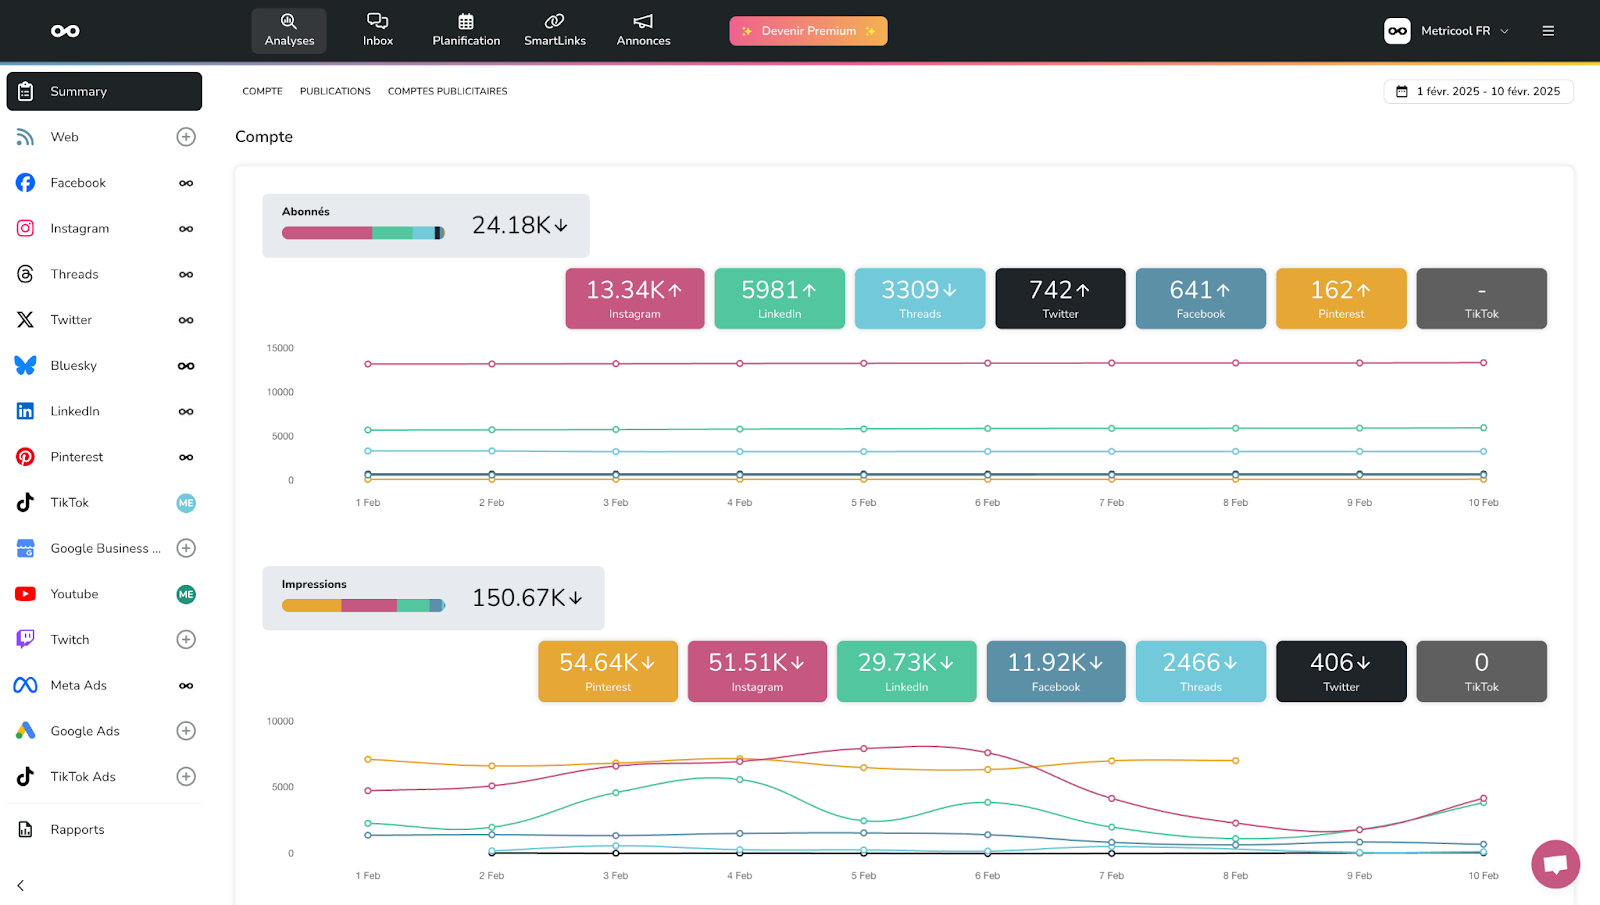Toggle the Instagram followers series card
This screenshot has width=1600, height=905.
pos(634,298)
